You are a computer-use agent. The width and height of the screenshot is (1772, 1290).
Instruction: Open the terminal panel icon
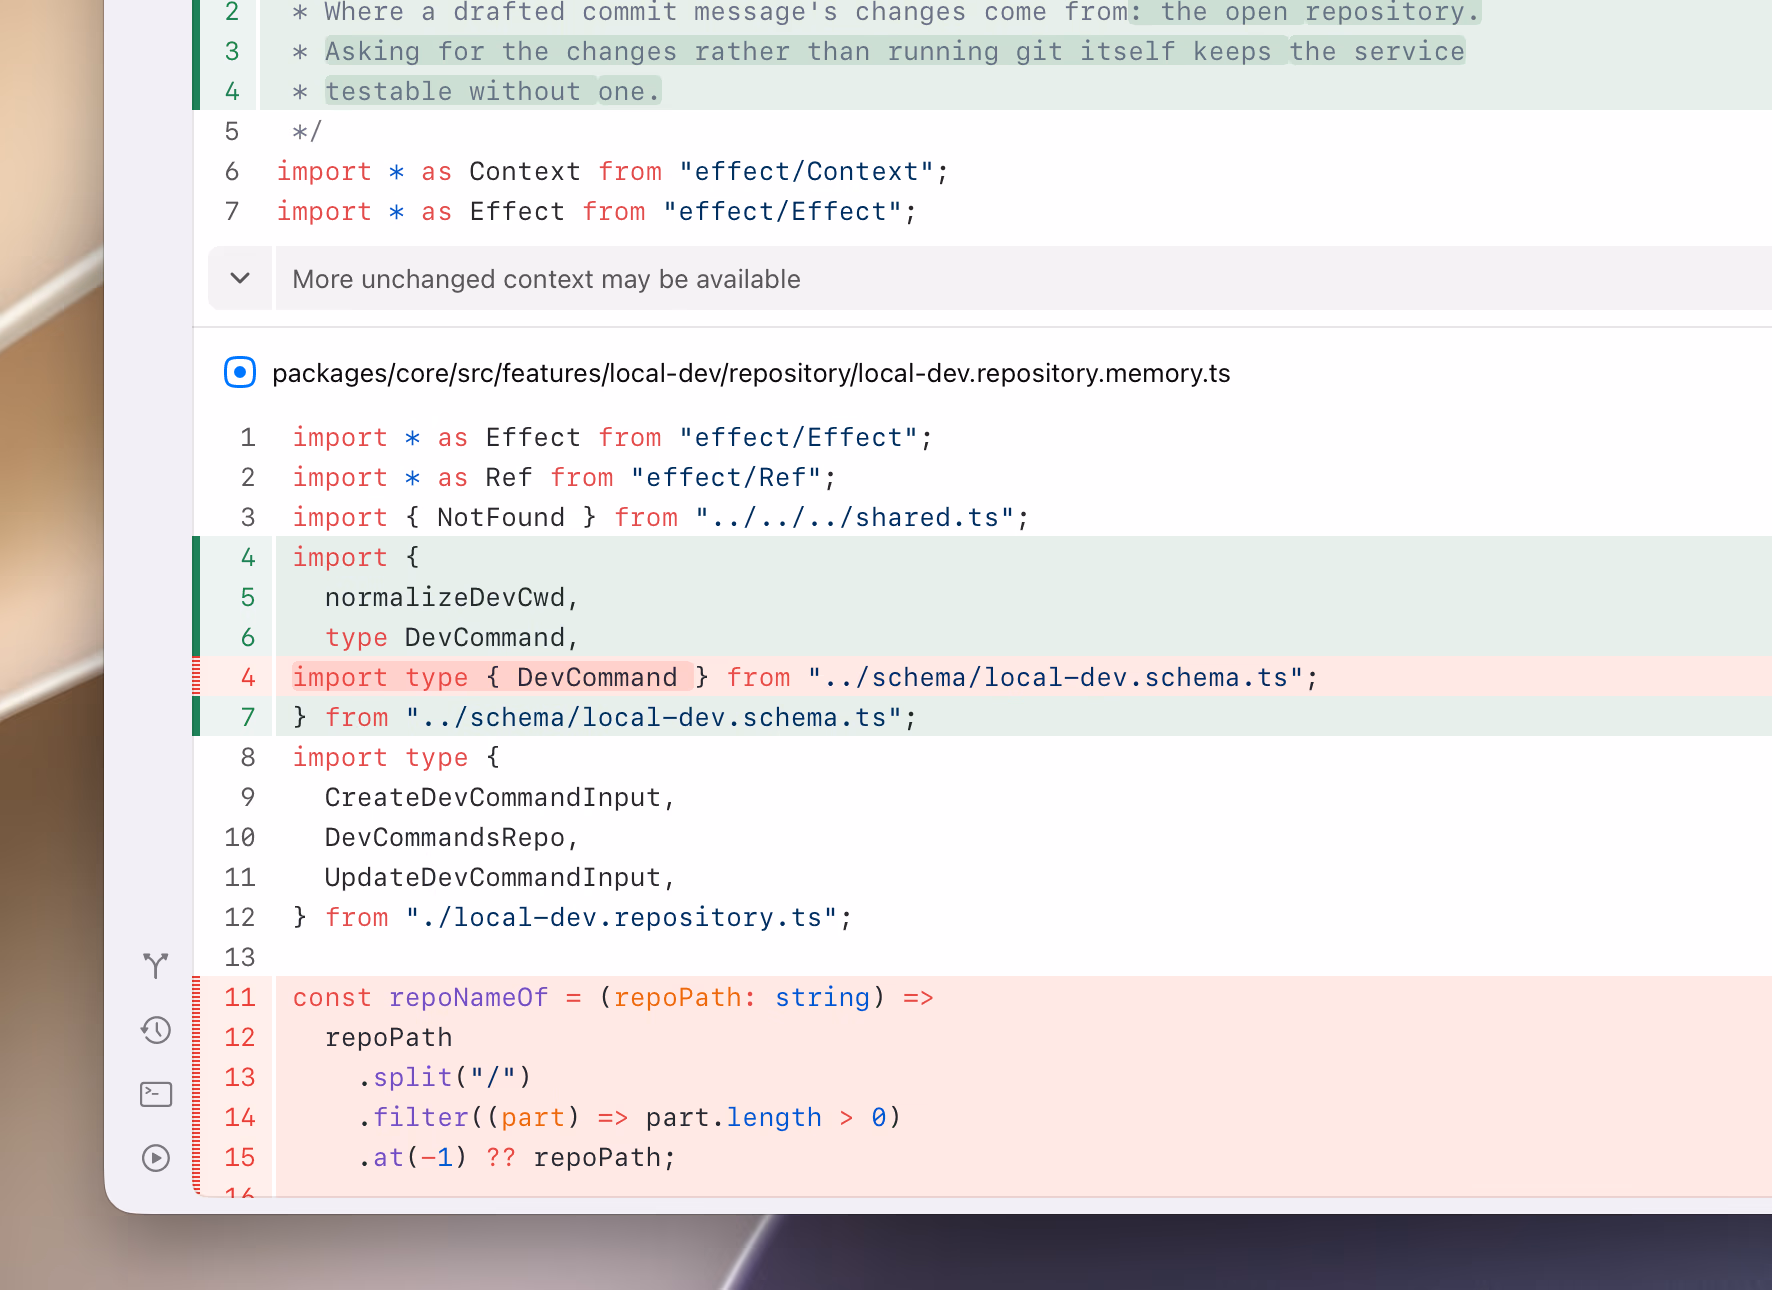click(x=156, y=1094)
